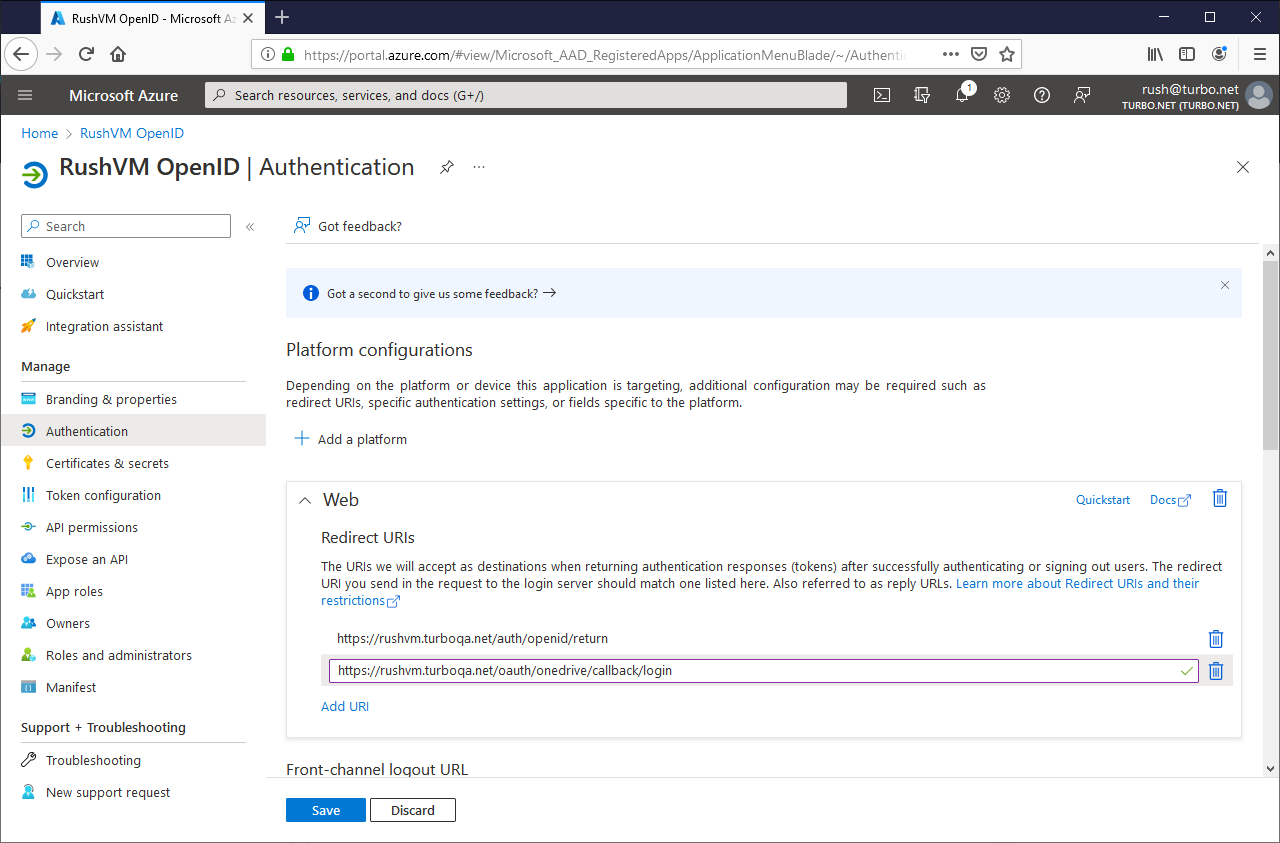Open the feedback smiley icon in top bar
The width and height of the screenshot is (1280, 843).
1081,95
